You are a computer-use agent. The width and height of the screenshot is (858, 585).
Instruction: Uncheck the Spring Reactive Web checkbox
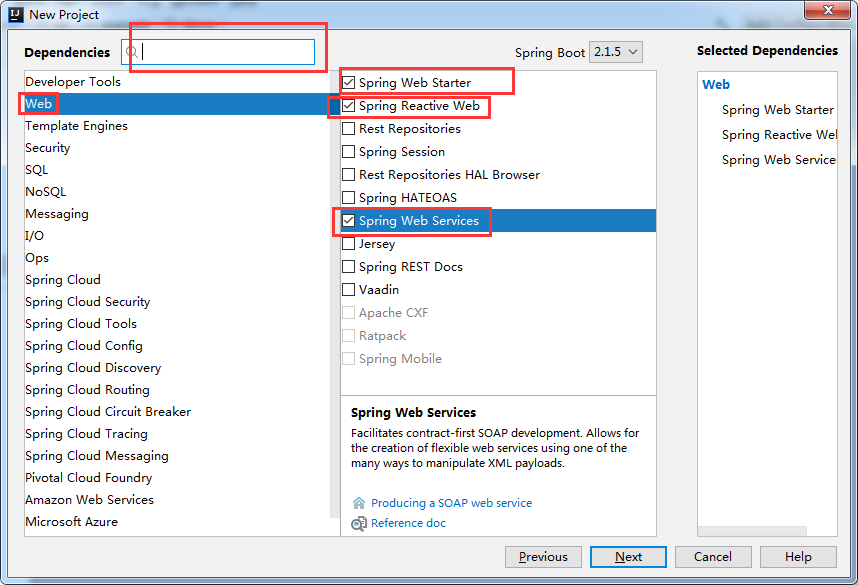[349, 106]
